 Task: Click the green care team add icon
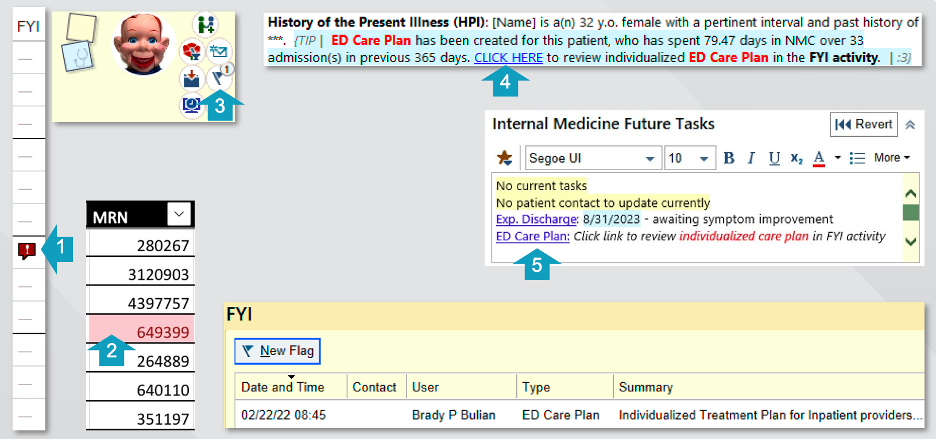coord(206,24)
